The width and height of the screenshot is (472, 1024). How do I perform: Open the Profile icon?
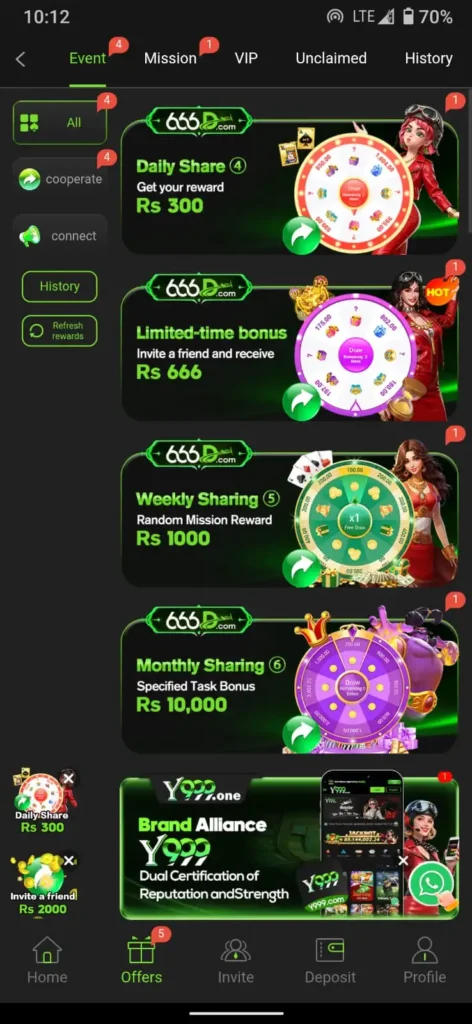coord(424,950)
